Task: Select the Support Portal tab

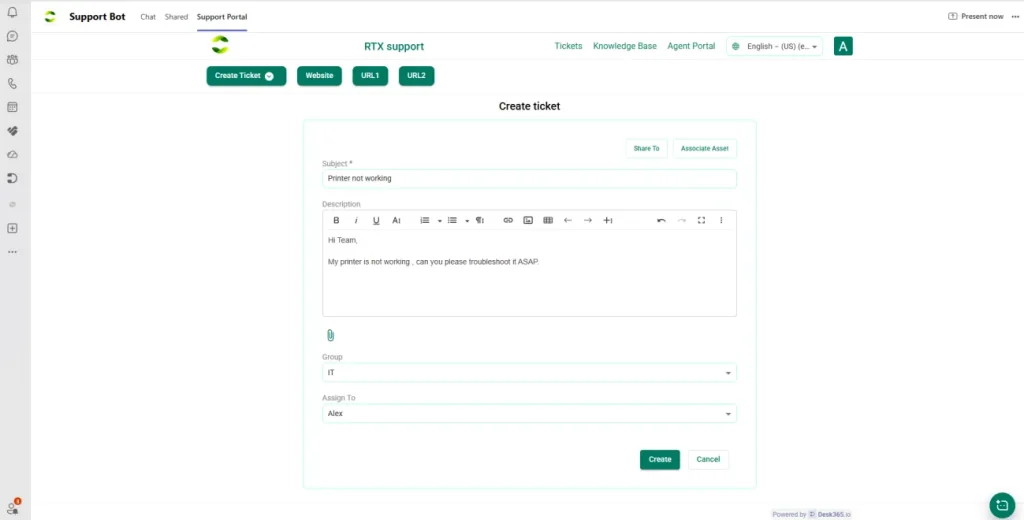Action: pyautogui.click(x=222, y=17)
